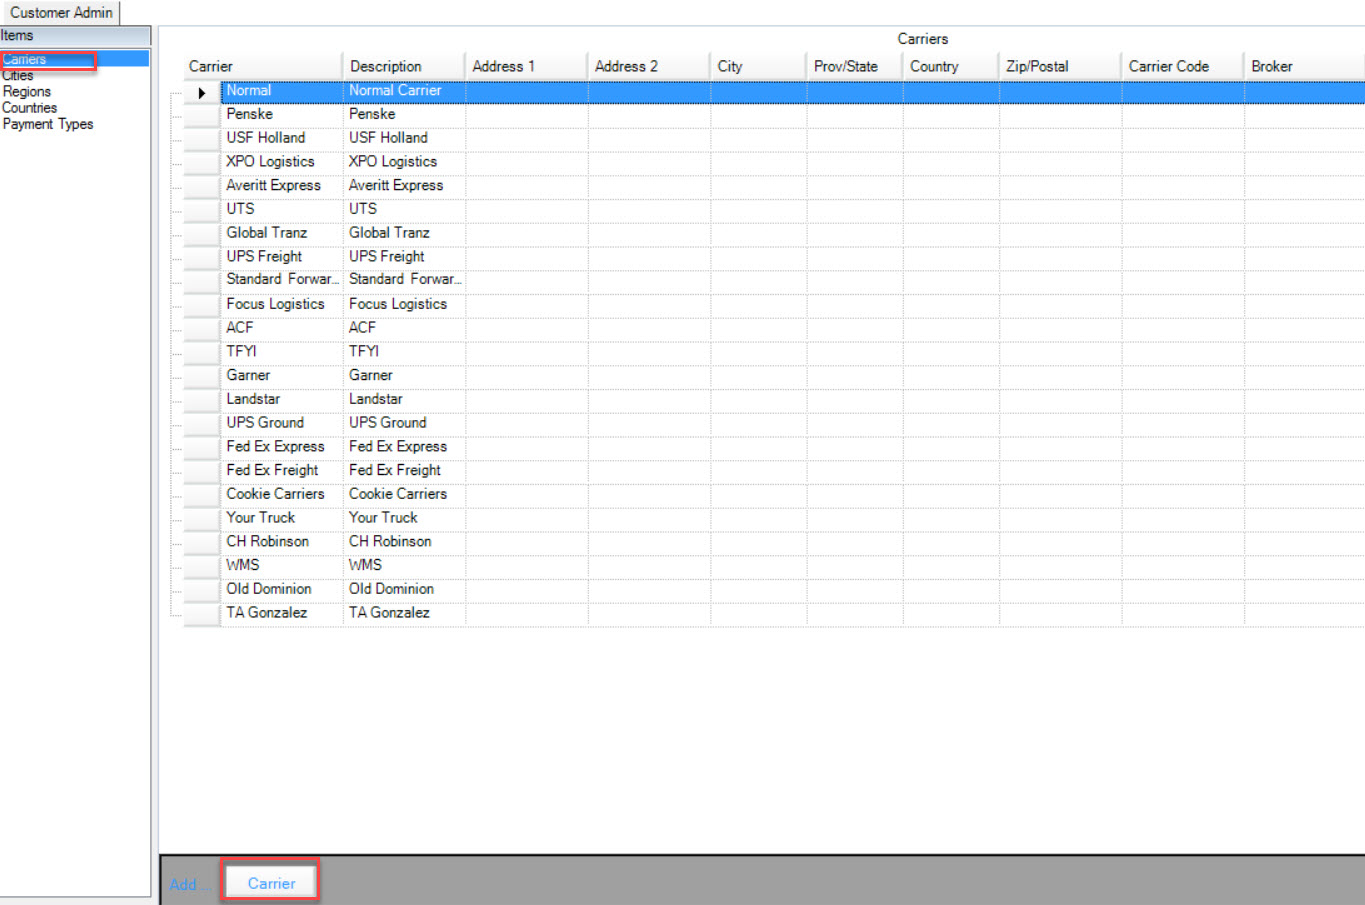Select the Your Truck carrier cell
The width and height of the screenshot is (1365, 905).
pyautogui.click(x=282, y=518)
